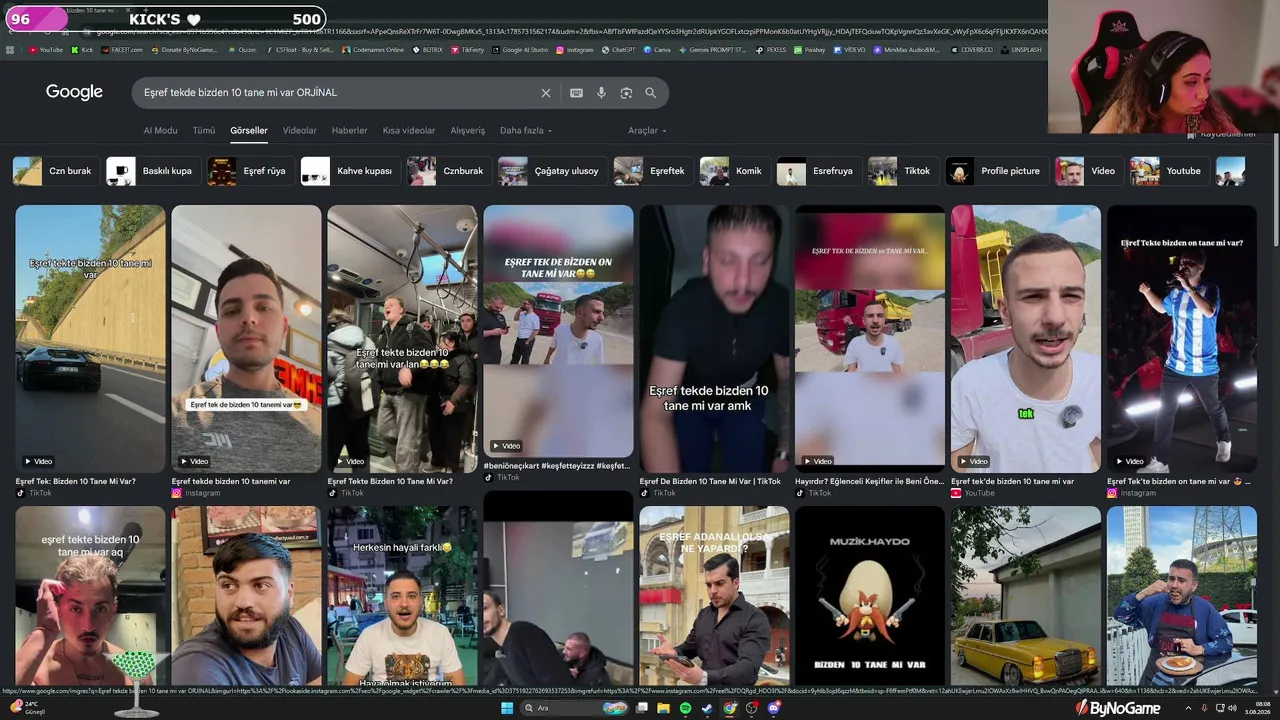Viewport: 1280px width, 720px height.
Task: Clear the search box with the X icon
Action: point(546,93)
